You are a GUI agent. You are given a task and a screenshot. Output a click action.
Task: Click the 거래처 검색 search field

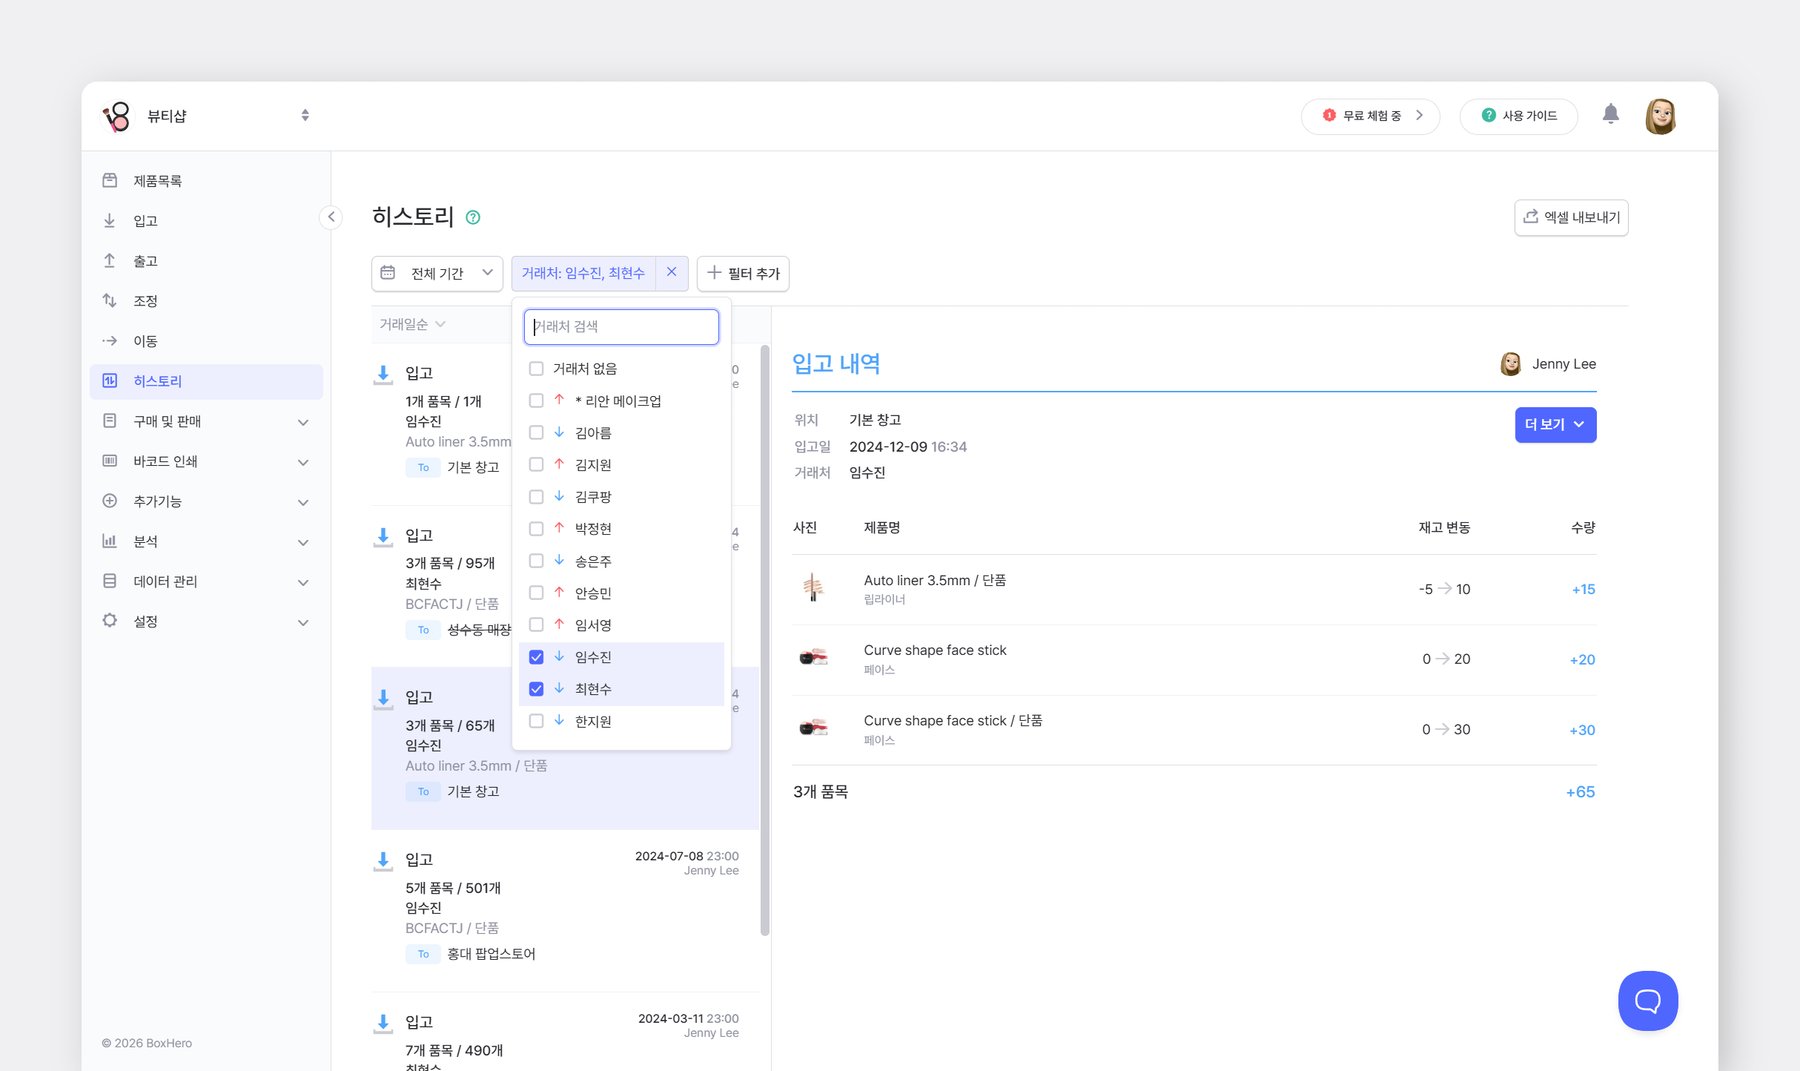[x=621, y=326]
